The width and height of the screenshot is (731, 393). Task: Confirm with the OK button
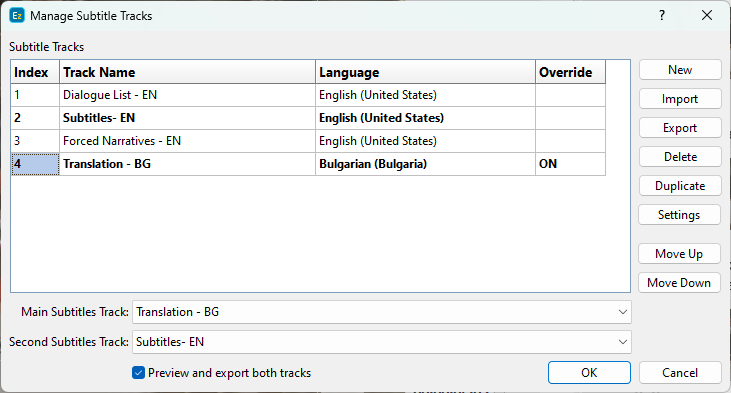pyautogui.click(x=589, y=372)
